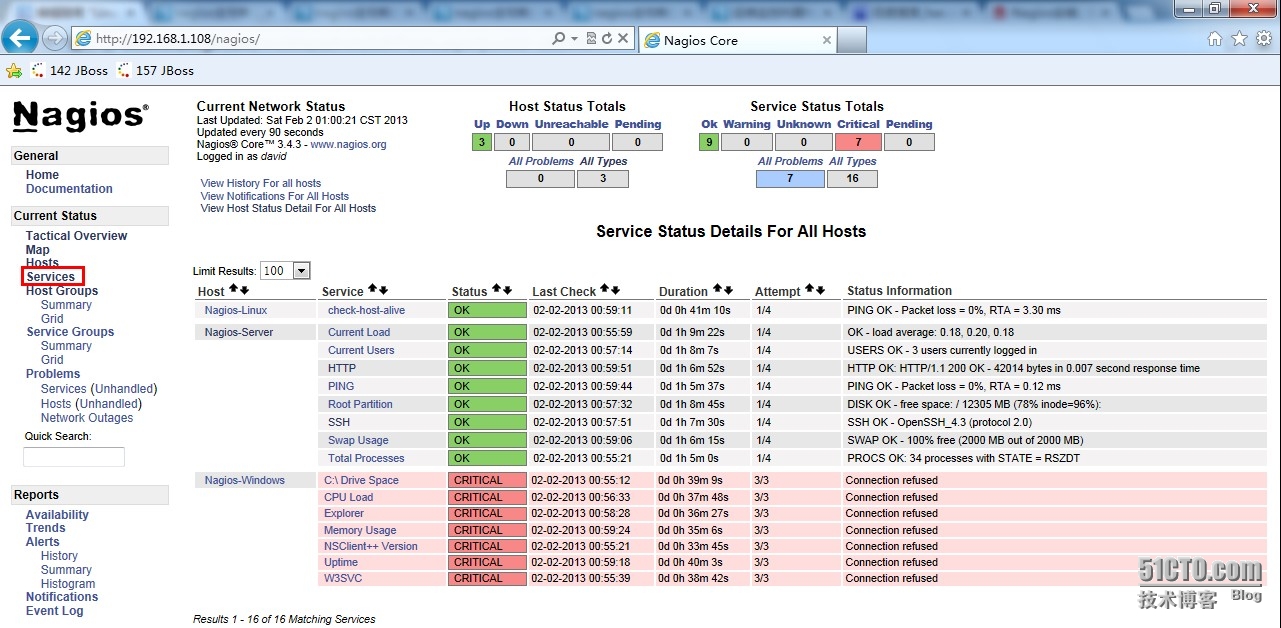The height and width of the screenshot is (628, 1281).
Task: Click the refresh icon in address bar
Action: pos(606,39)
